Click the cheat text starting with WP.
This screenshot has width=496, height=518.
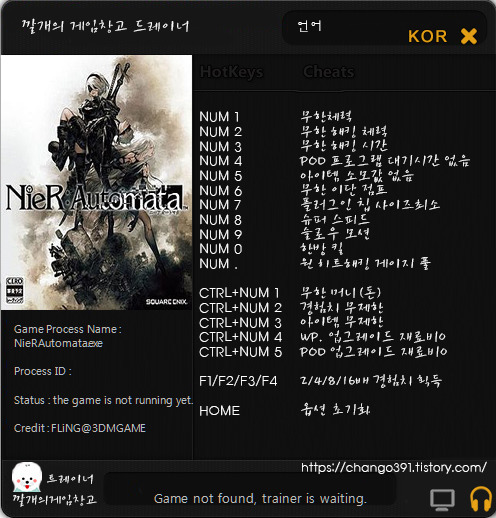pos(373,337)
